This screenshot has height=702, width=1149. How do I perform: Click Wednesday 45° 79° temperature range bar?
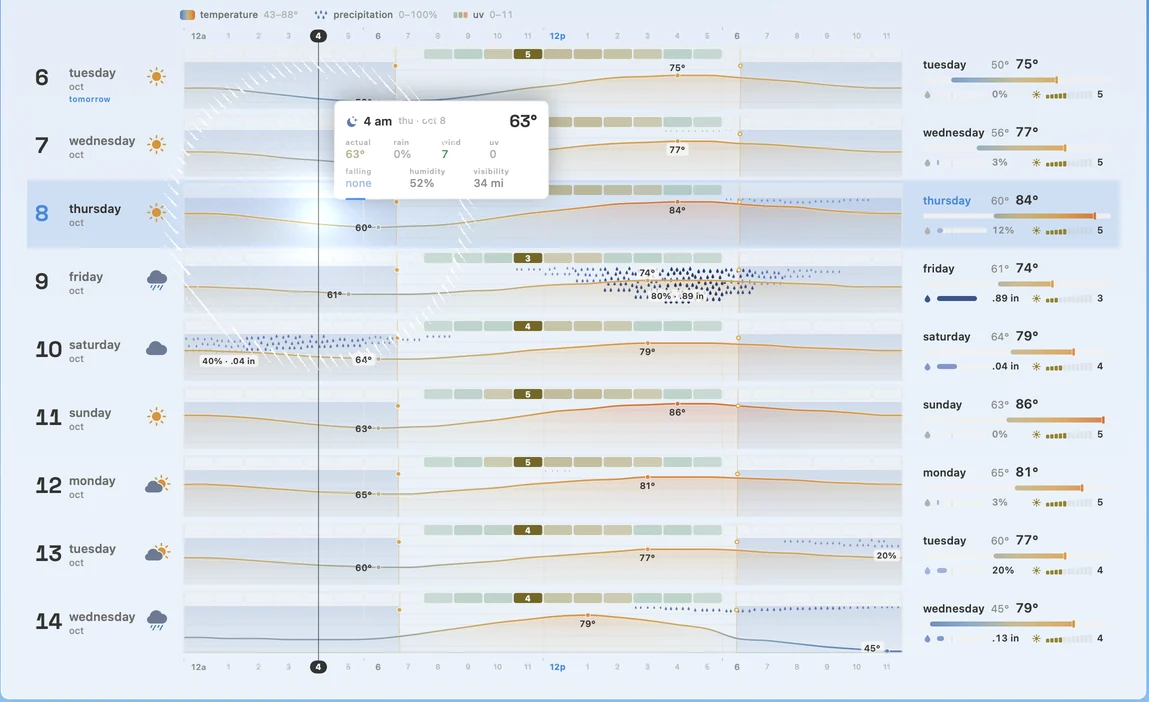pyautogui.click(x=1002, y=624)
